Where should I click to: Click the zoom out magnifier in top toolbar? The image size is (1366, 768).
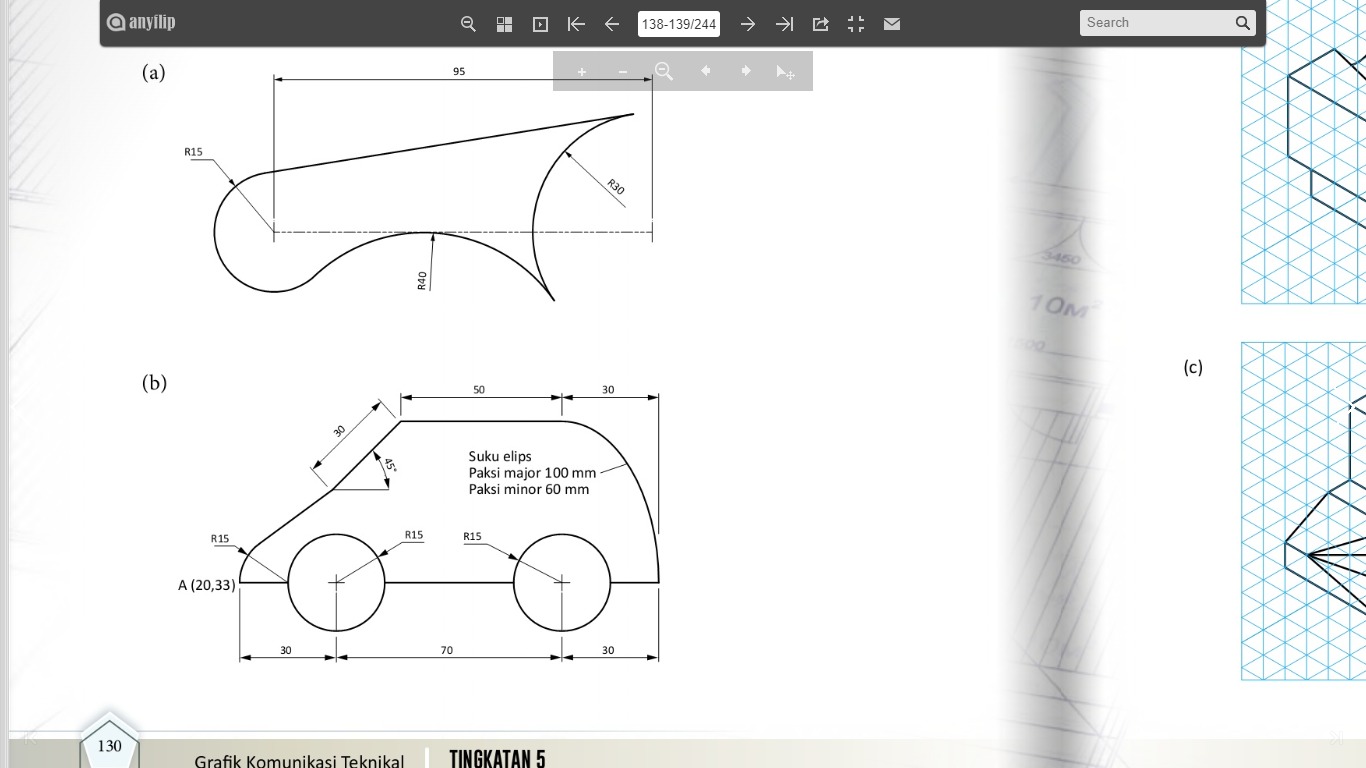468,24
